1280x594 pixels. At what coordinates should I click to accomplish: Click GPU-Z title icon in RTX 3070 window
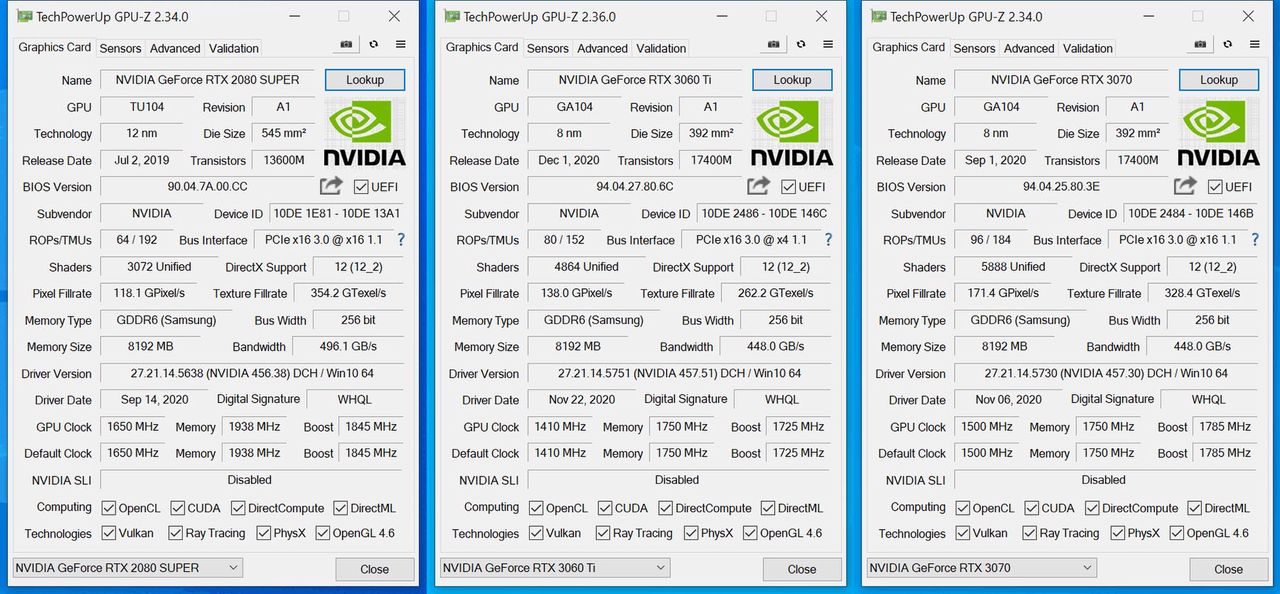point(880,16)
